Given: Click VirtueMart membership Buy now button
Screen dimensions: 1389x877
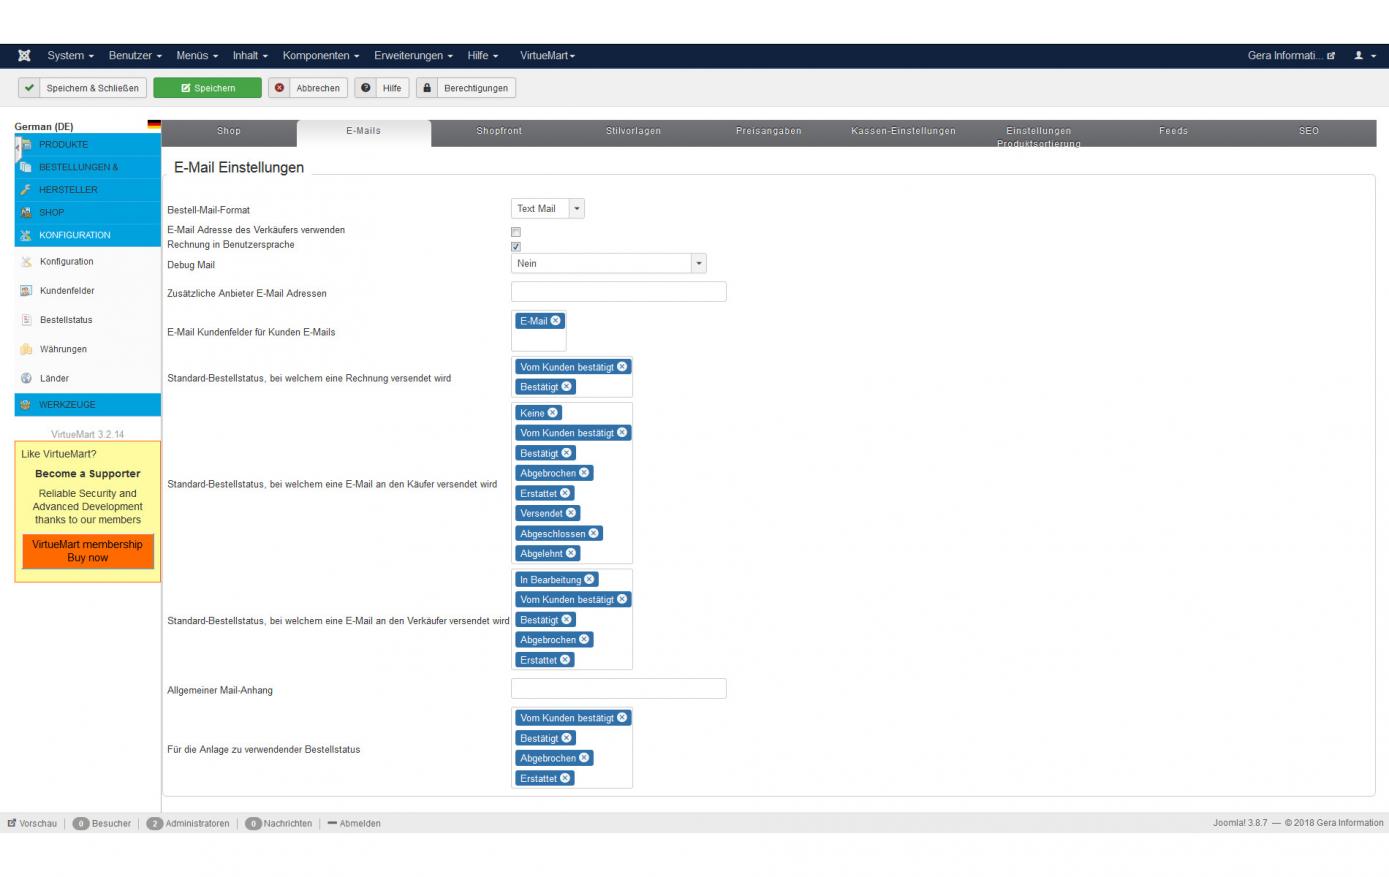Looking at the screenshot, I should (x=87, y=551).
